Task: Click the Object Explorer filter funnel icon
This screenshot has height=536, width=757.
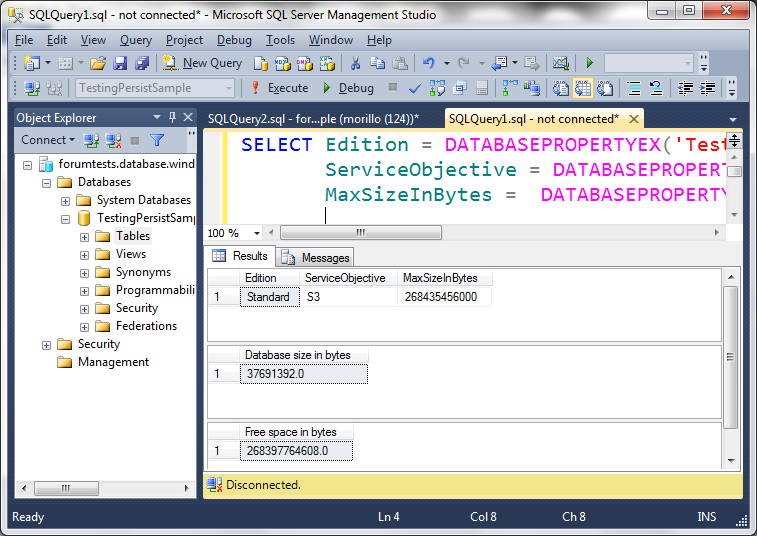Action: (157, 141)
